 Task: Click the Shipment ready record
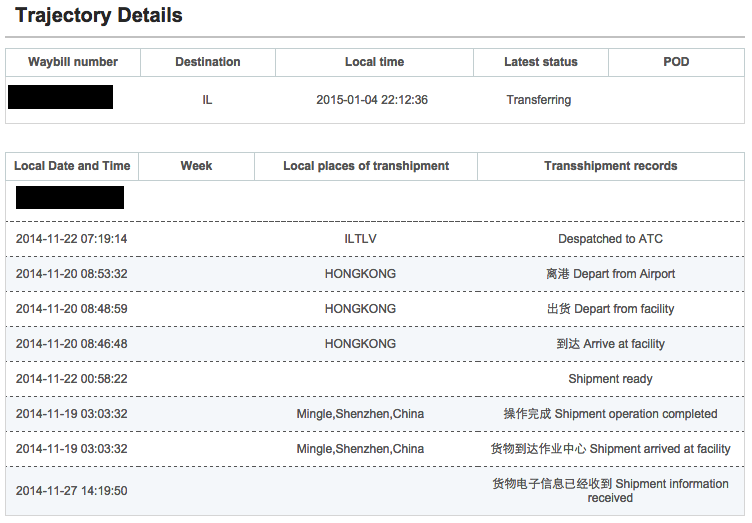click(610, 379)
